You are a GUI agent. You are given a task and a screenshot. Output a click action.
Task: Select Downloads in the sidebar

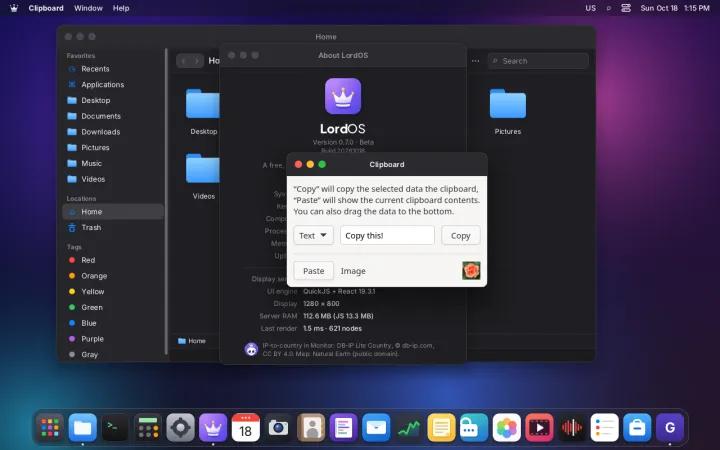[113, 132]
